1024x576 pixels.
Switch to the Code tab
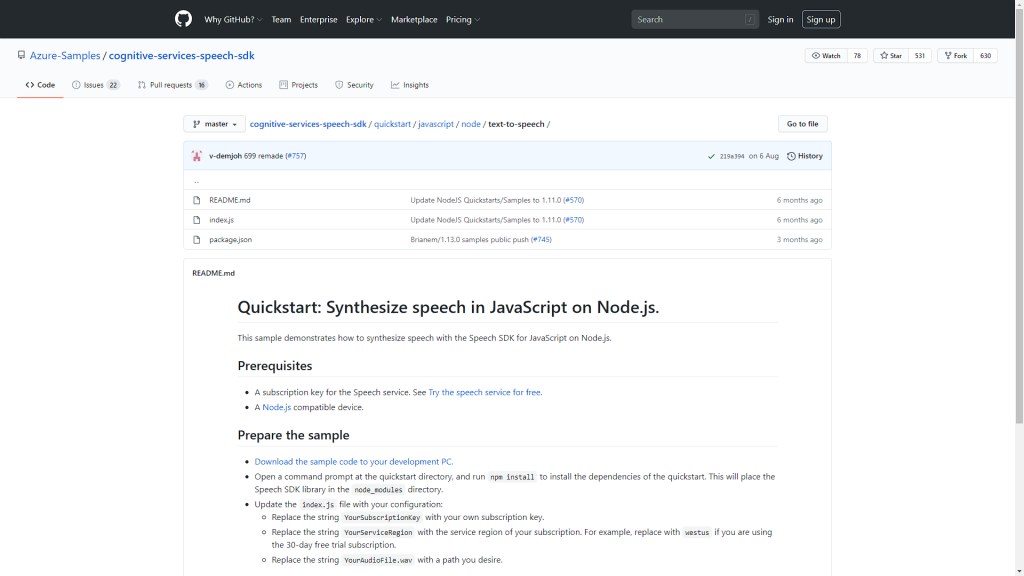(x=40, y=85)
